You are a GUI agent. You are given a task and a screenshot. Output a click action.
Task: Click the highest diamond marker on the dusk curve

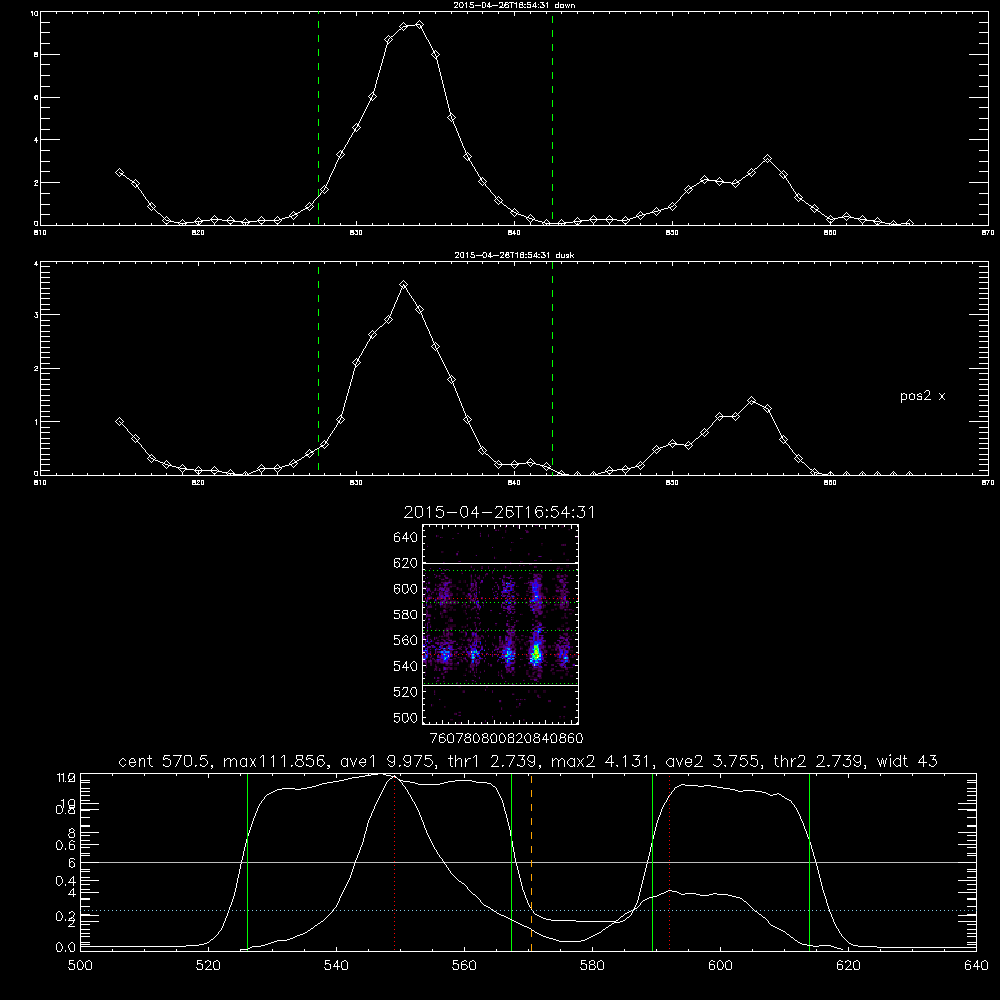coord(403,284)
